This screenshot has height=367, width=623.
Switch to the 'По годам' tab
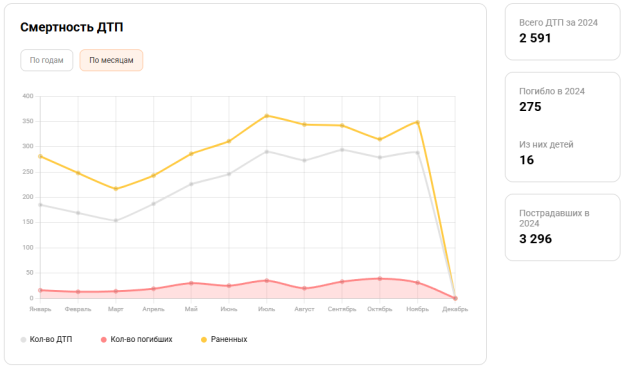point(46,60)
